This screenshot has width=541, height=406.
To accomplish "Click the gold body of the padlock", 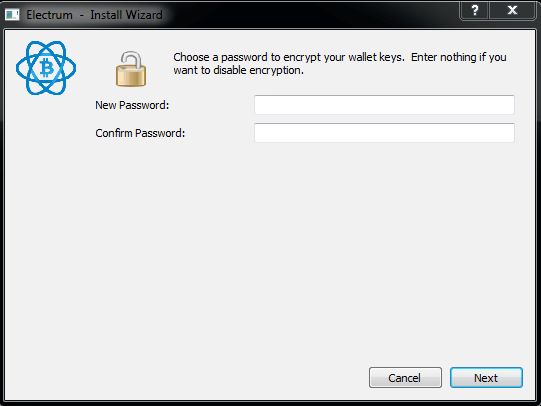I will pos(131,76).
